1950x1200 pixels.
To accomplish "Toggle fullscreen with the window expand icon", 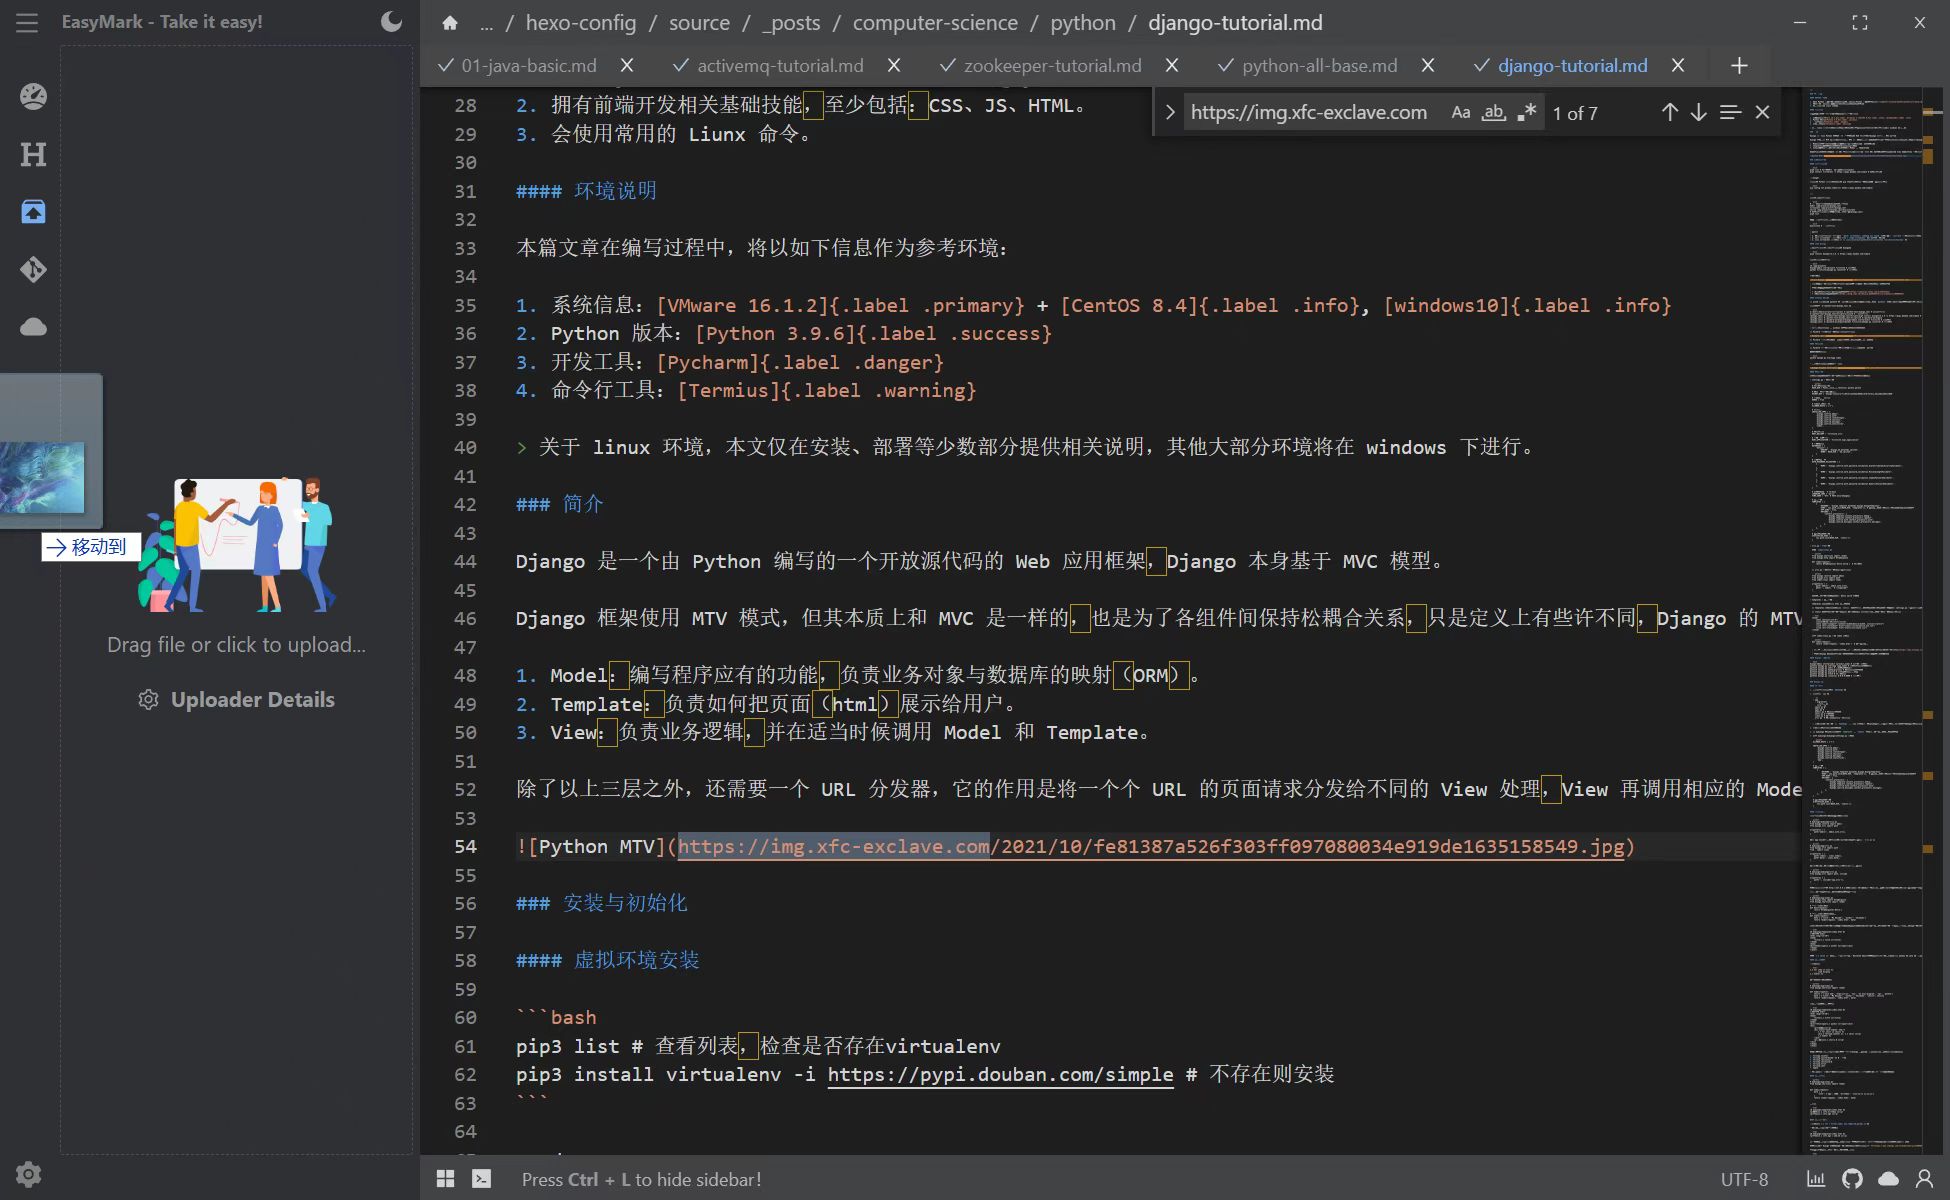I will click(x=1859, y=22).
